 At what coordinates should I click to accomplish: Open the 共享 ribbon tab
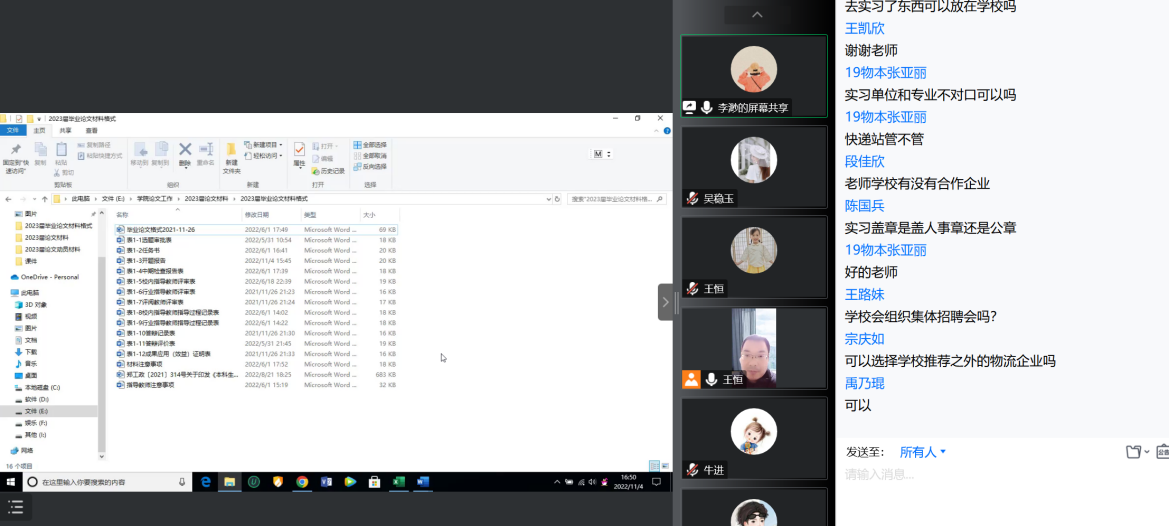coord(65,130)
